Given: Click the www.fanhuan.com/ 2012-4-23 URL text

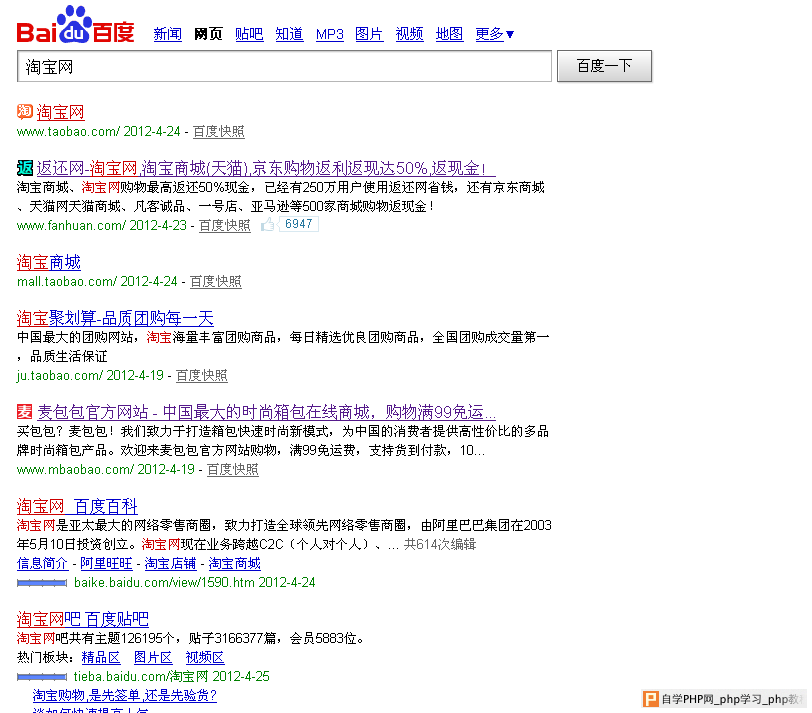Looking at the screenshot, I should tap(102, 225).
